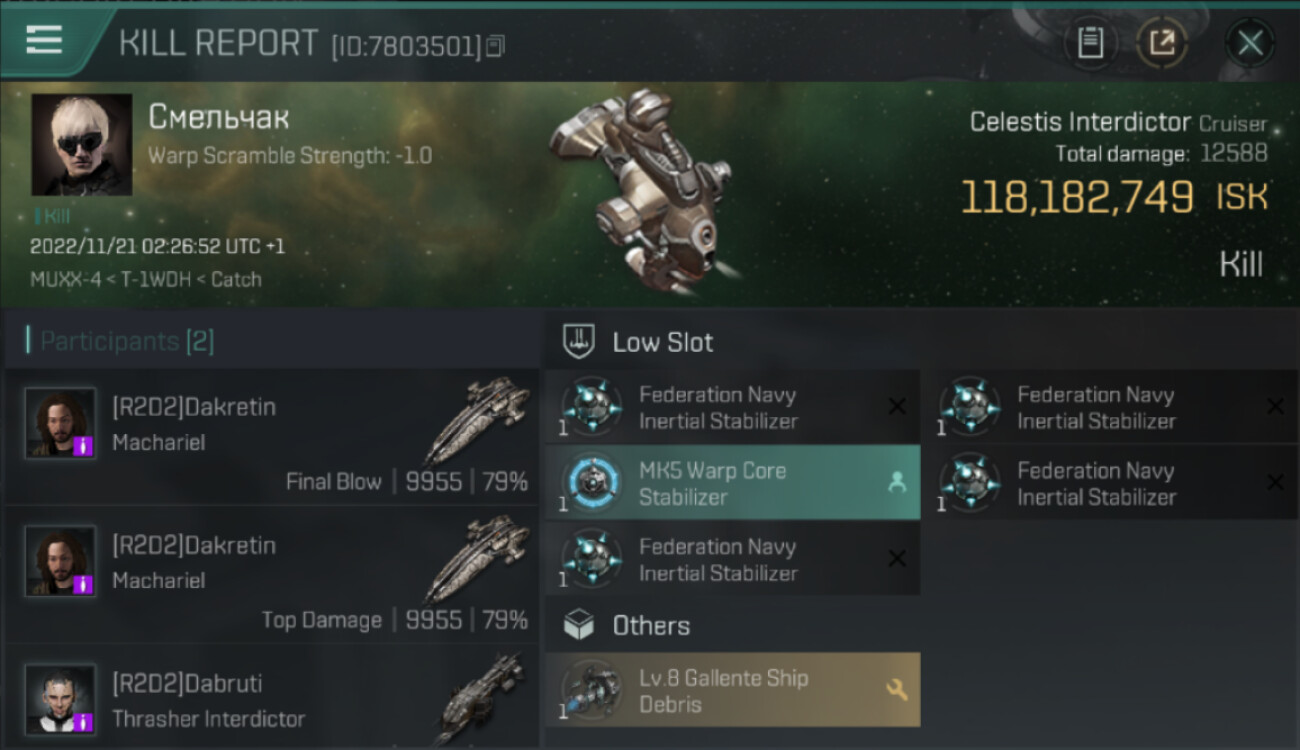Viewport: 1300px width, 750px height.
Task: Open Dakretin's Top Damage participant entry
Action: [271, 575]
